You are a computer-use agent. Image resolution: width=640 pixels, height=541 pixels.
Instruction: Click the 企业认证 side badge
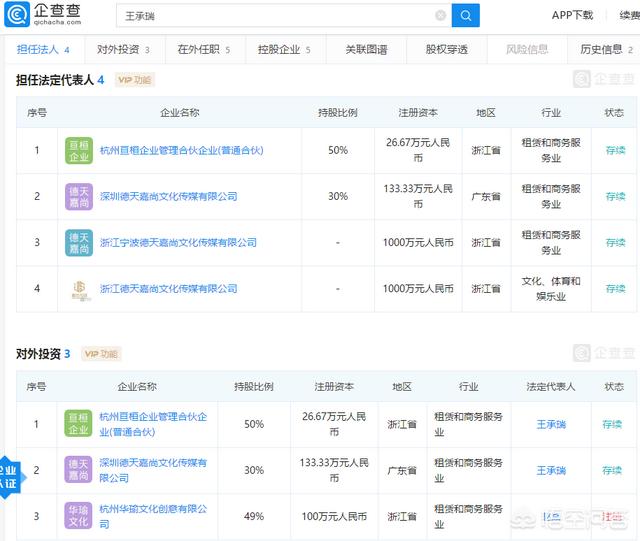(10, 477)
